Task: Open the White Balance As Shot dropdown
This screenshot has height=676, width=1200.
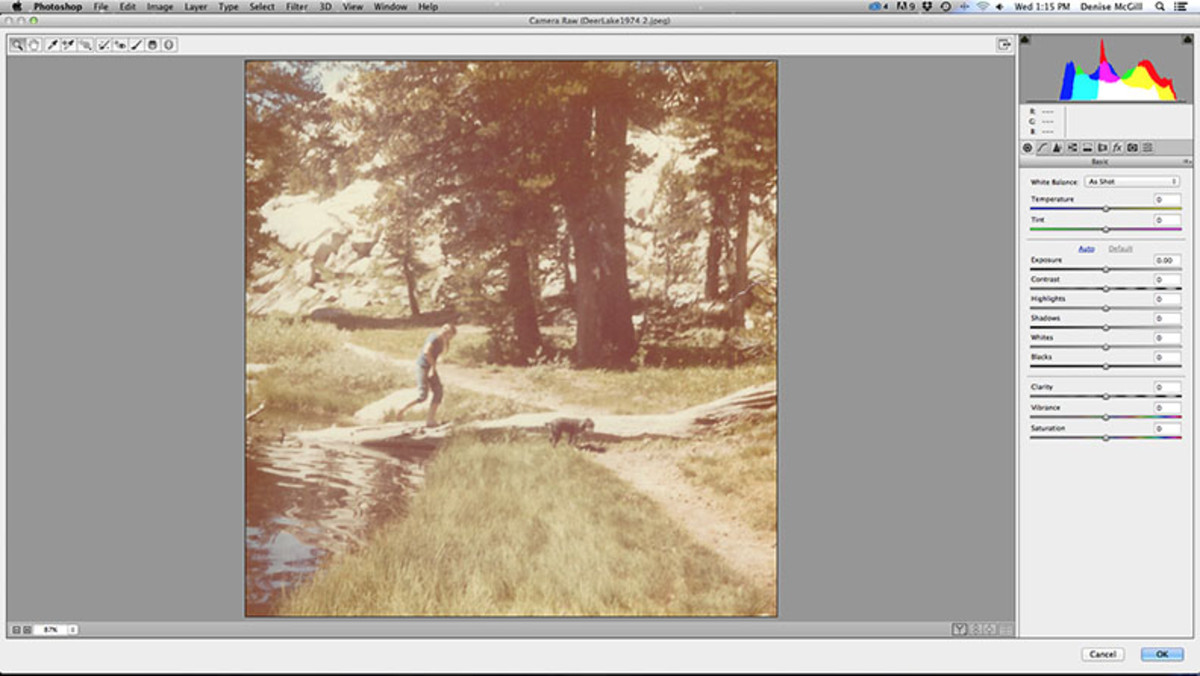Action: click(1132, 181)
